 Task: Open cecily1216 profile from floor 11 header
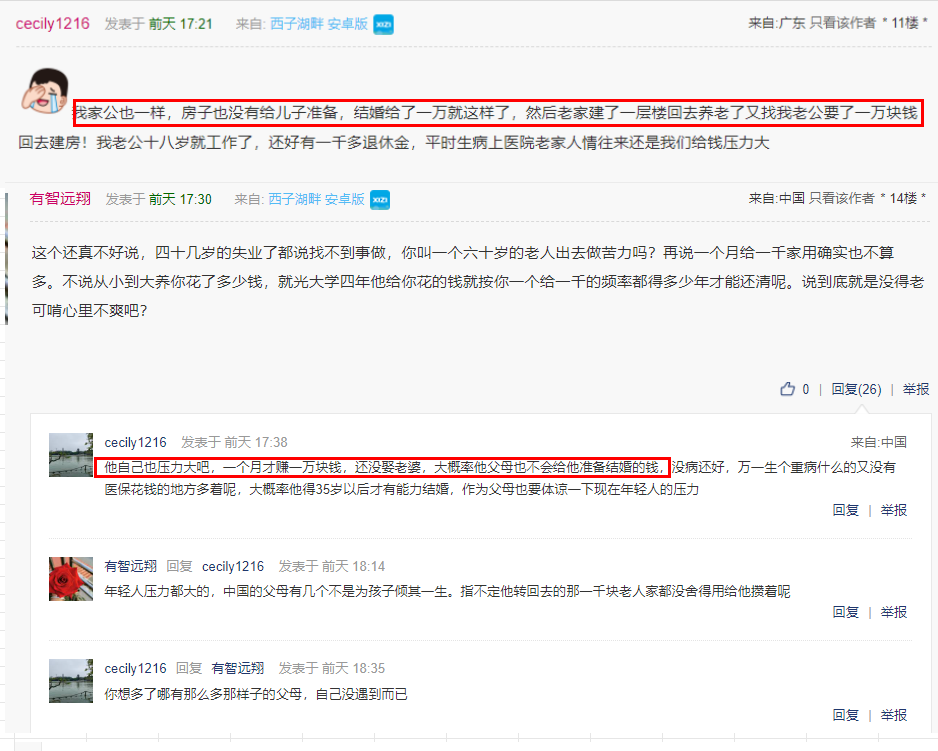(x=53, y=24)
